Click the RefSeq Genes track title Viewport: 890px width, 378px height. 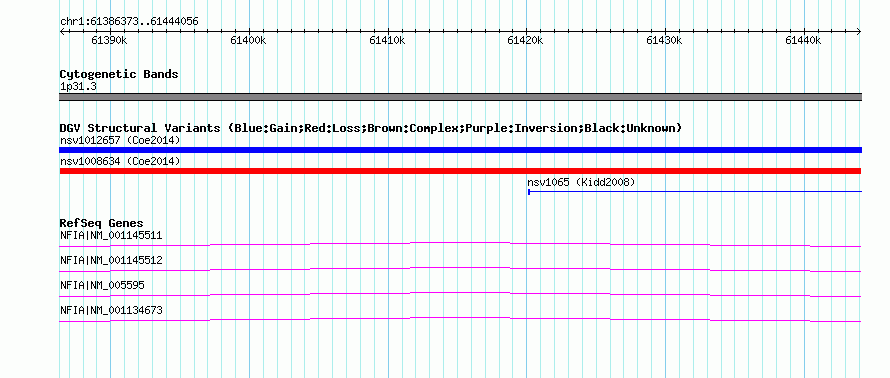[102, 223]
